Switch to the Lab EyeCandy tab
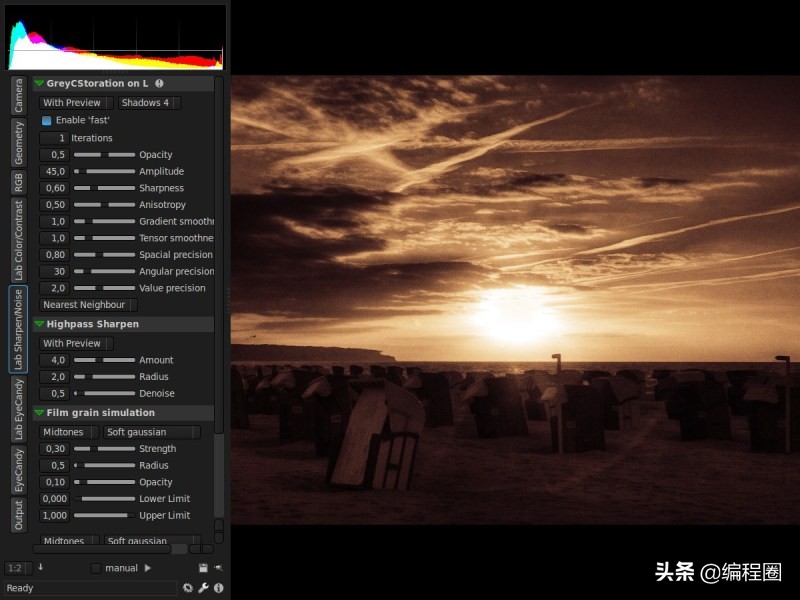The height and width of the screenshot is (600, 800). click(19, 409)
